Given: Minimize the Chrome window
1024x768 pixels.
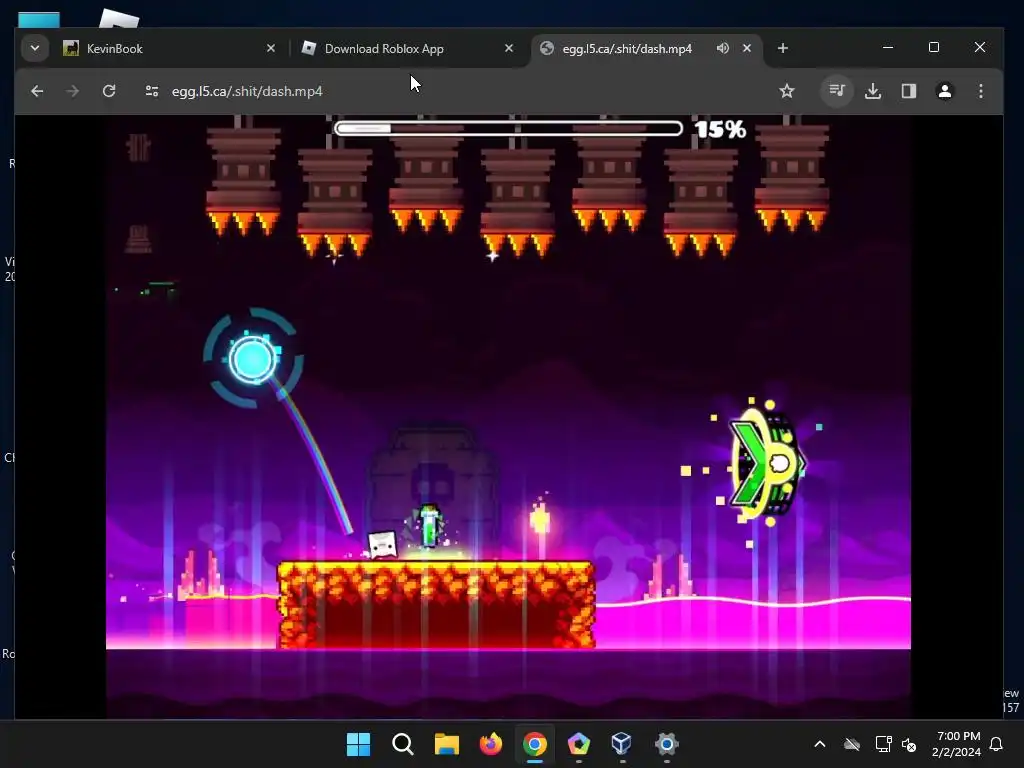Looking at the screenshot, I should tap(888, 48).
